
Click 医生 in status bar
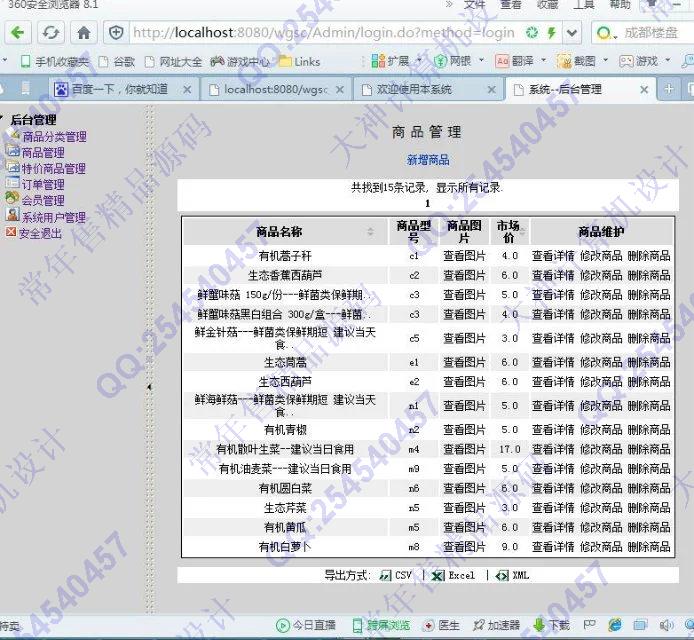[x=442, y=625]
